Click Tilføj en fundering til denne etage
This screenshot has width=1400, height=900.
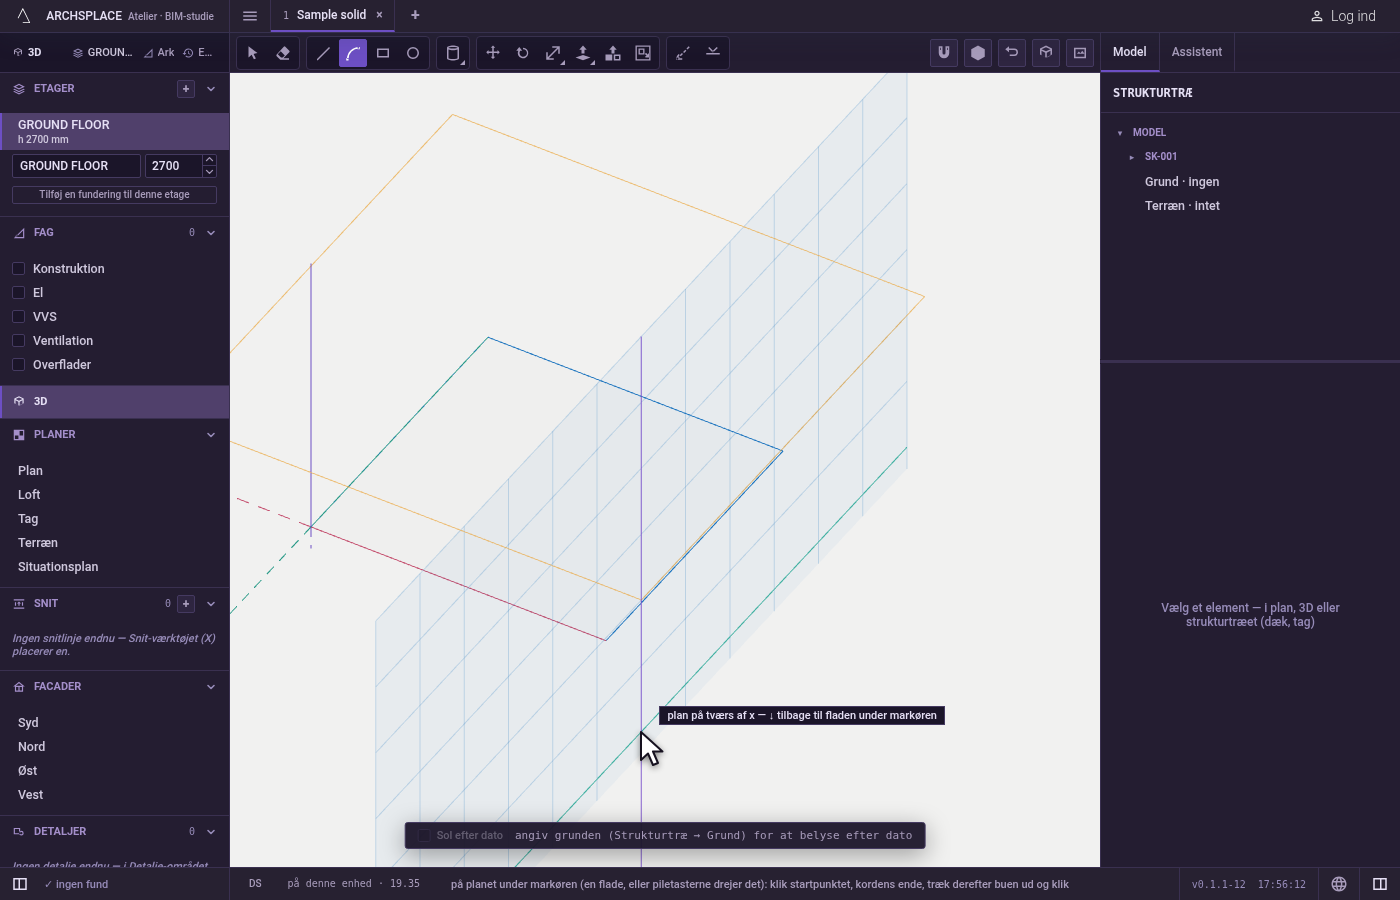point(114,194)
